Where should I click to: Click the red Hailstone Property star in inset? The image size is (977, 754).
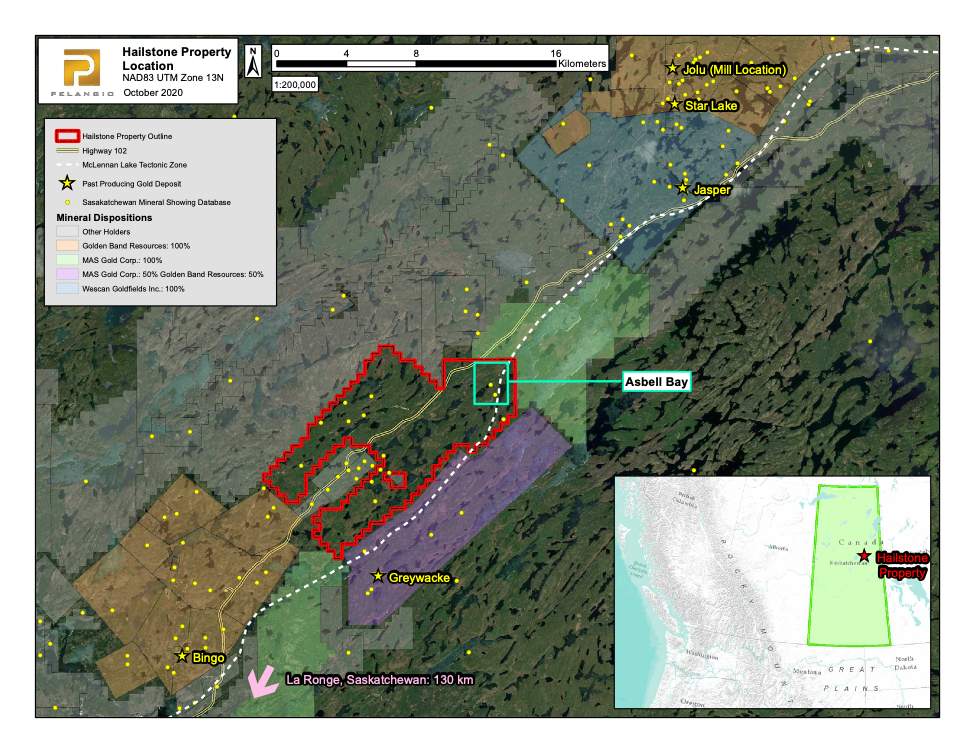(864, 556)
